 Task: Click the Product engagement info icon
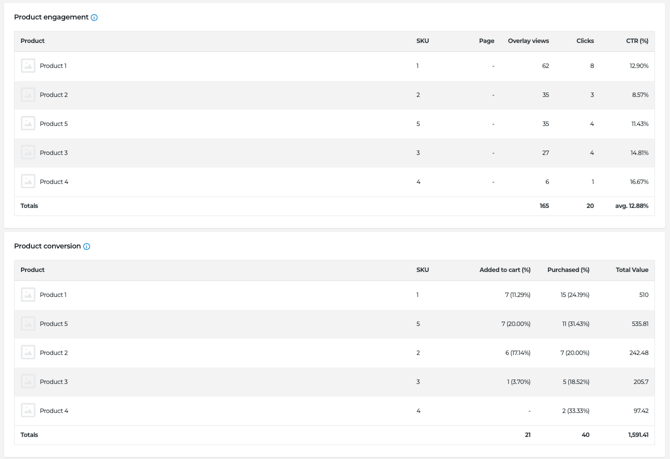coord(95,18)
